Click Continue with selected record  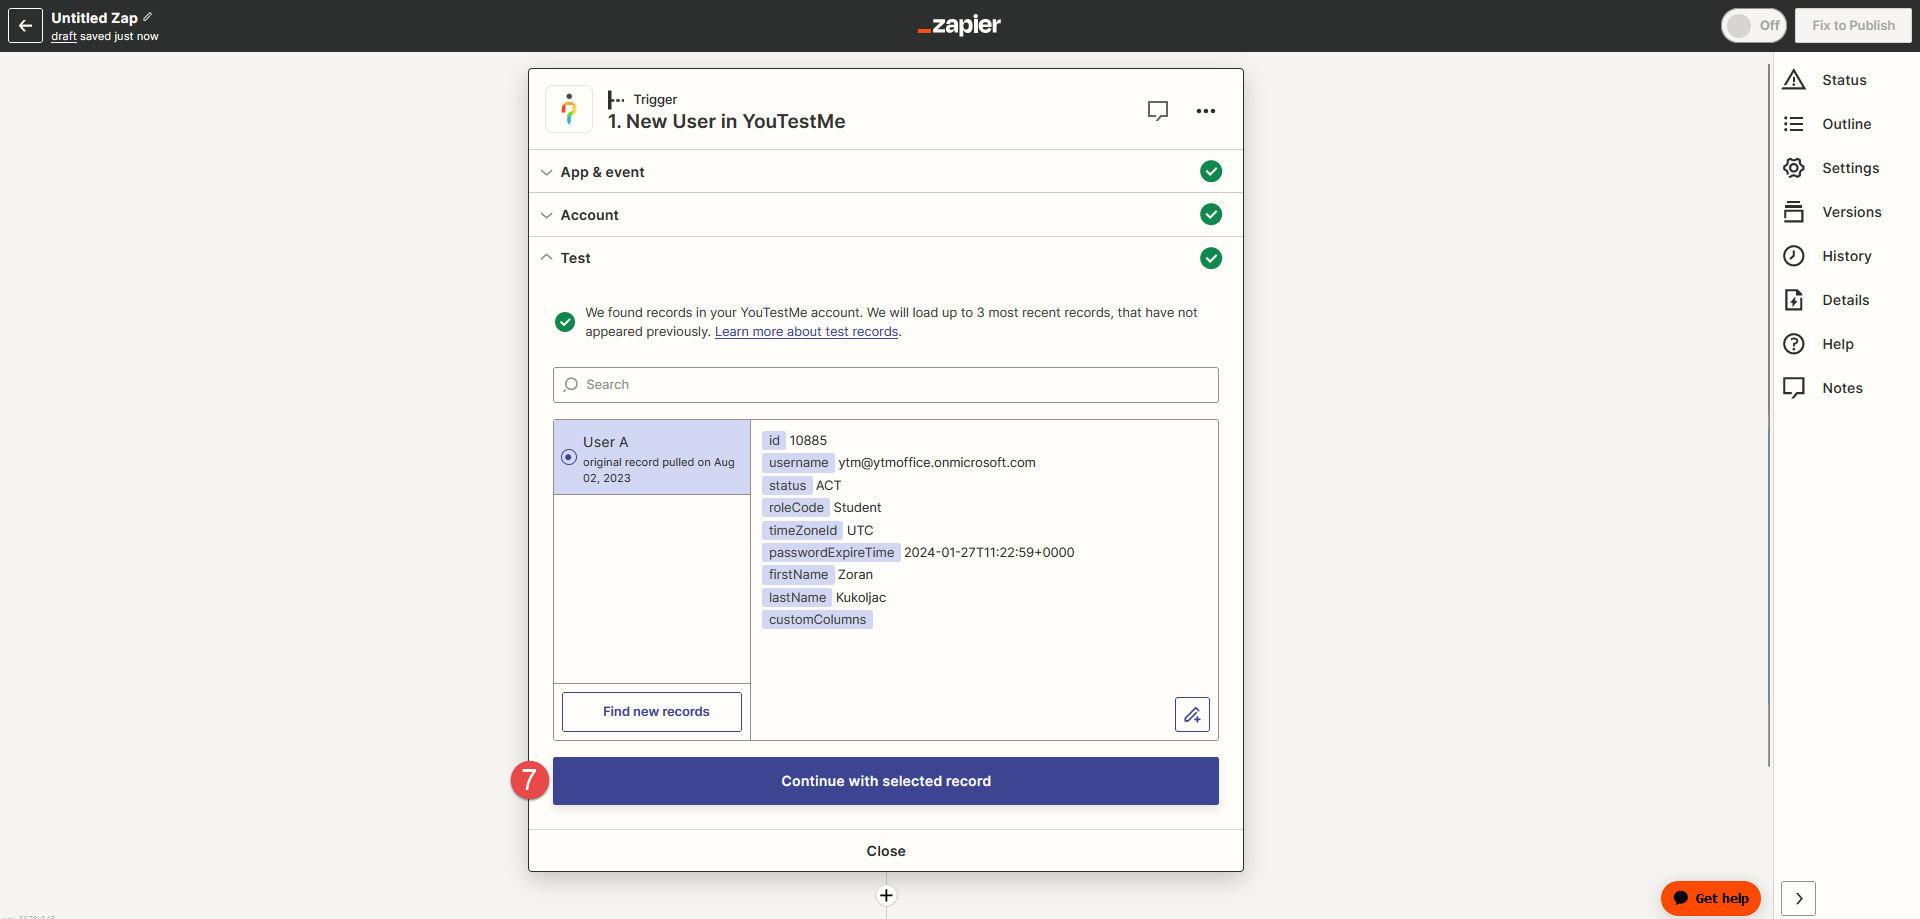tap(886, 781)
